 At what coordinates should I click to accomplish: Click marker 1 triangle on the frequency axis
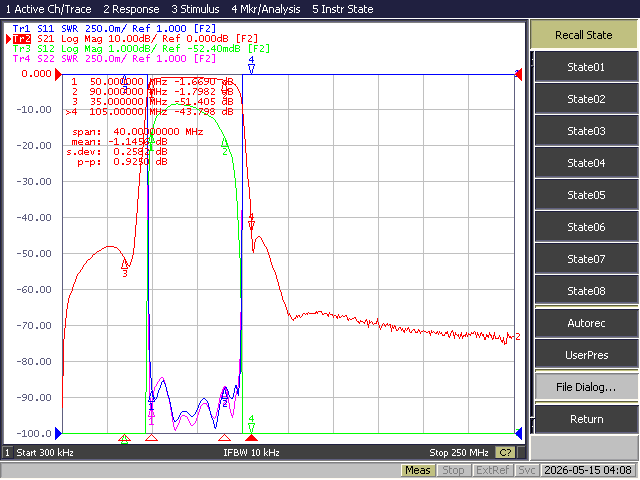point(151,438)
